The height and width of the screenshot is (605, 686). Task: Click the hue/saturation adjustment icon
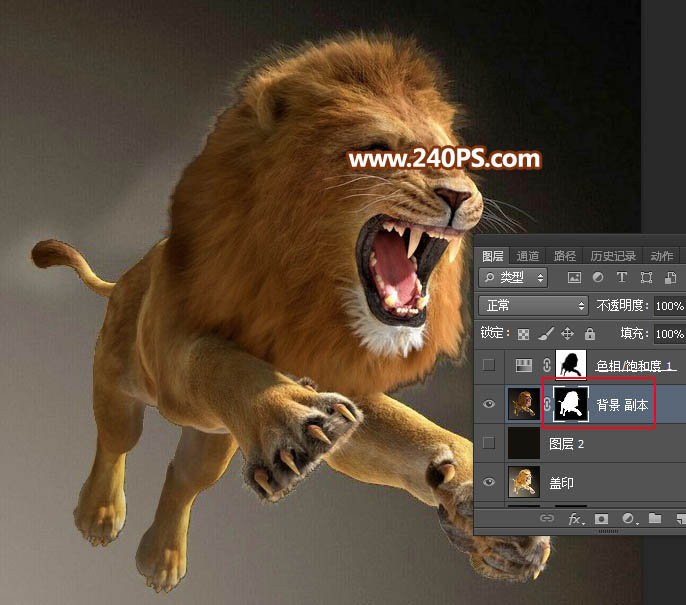pos(524,365)
